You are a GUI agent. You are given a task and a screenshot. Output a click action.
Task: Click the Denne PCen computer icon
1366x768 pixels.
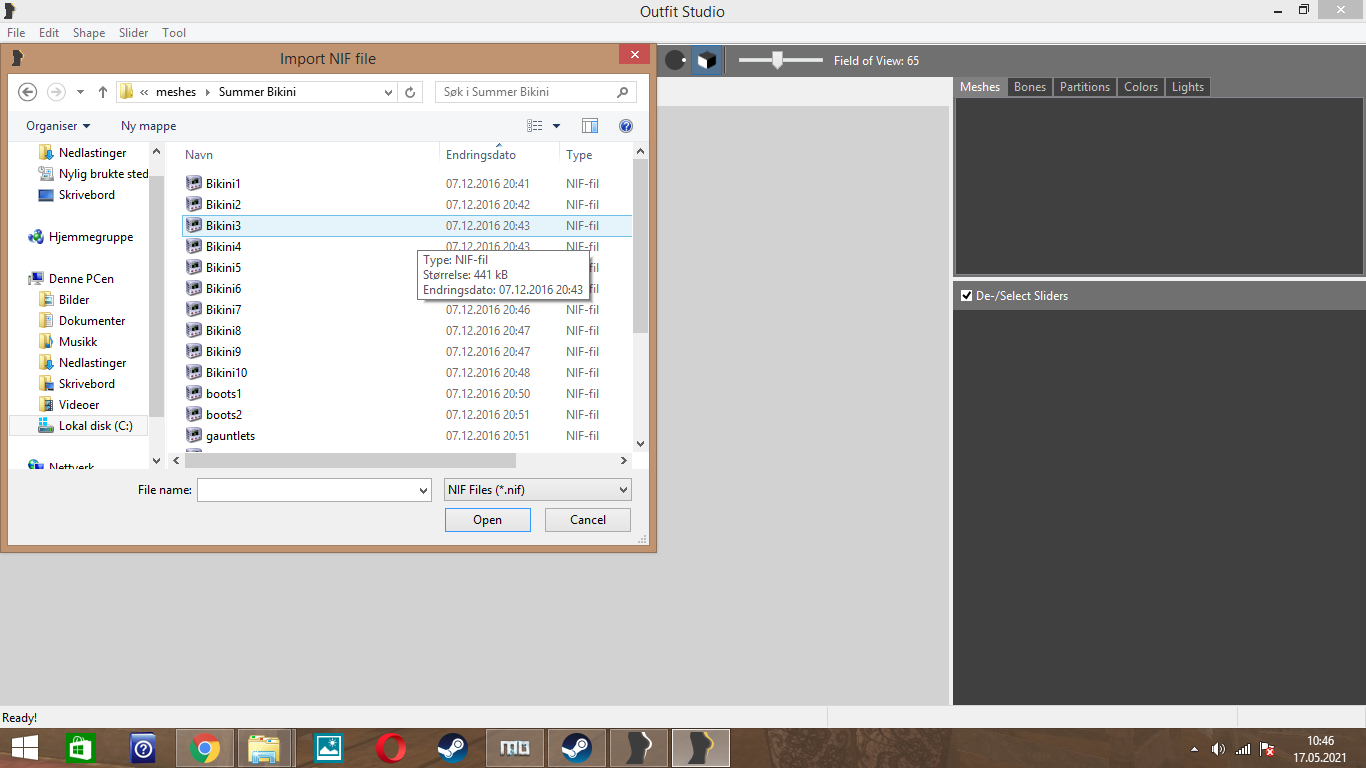click(x=36, y=279)
